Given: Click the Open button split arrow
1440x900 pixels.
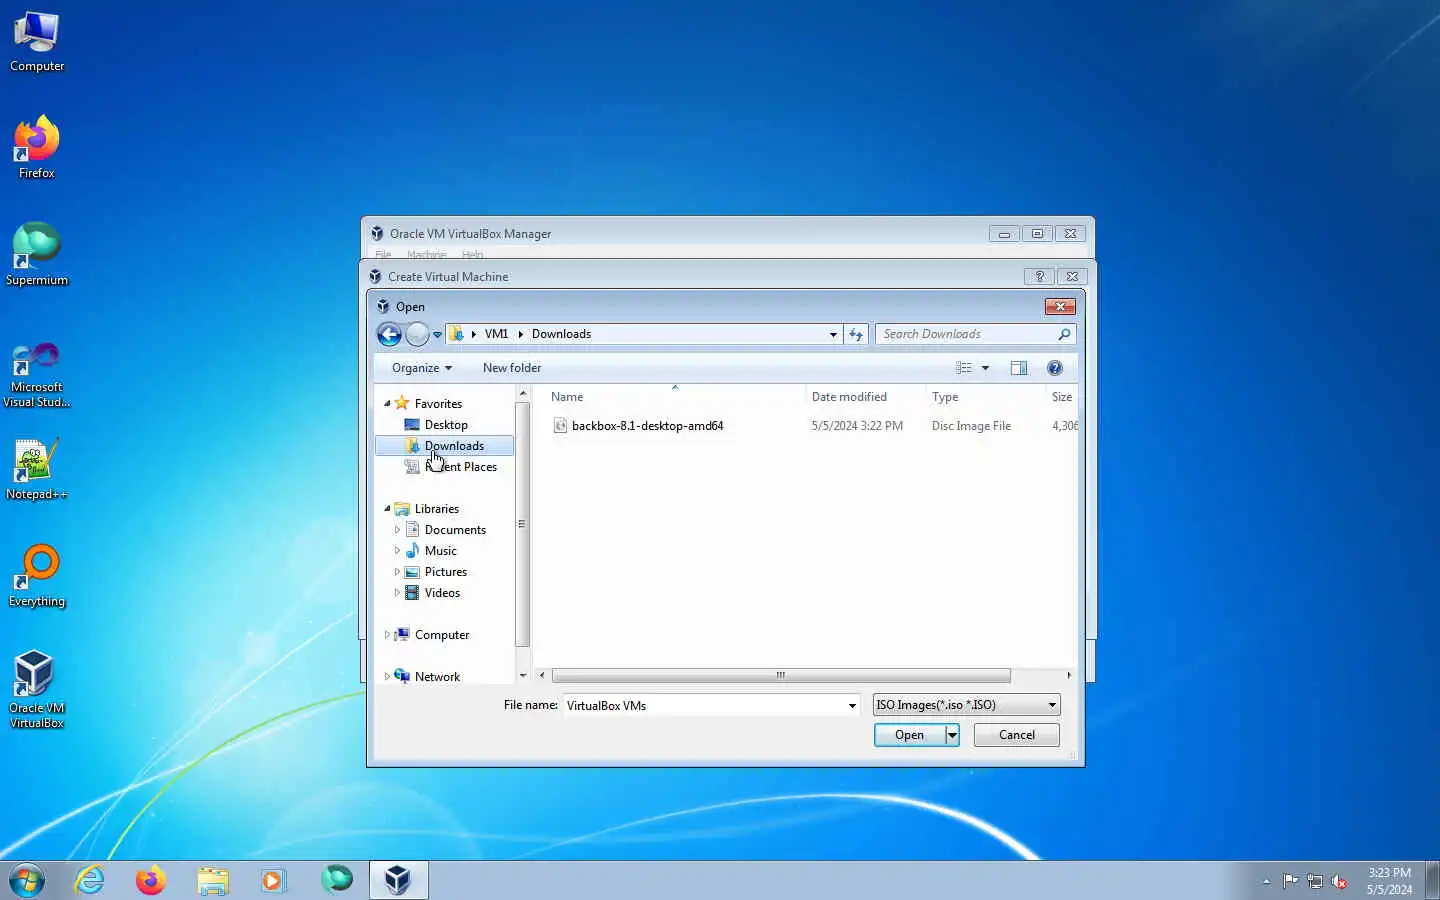Looking at the screenshot, I should (x=952, y=735).
